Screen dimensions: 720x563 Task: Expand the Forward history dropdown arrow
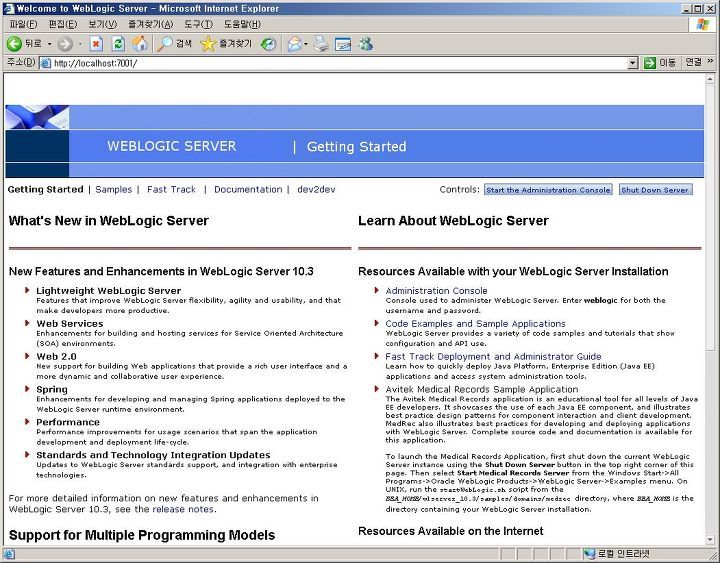point(80,44)
